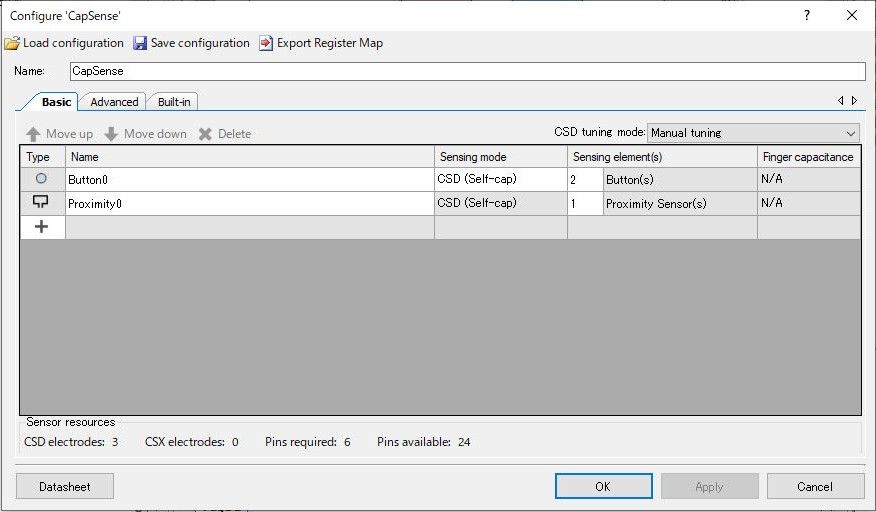Image resolution: width=876 pixels, height=512 pixels.
Task: Click the Export Register Map icon
Action: (x=266, y=43)
